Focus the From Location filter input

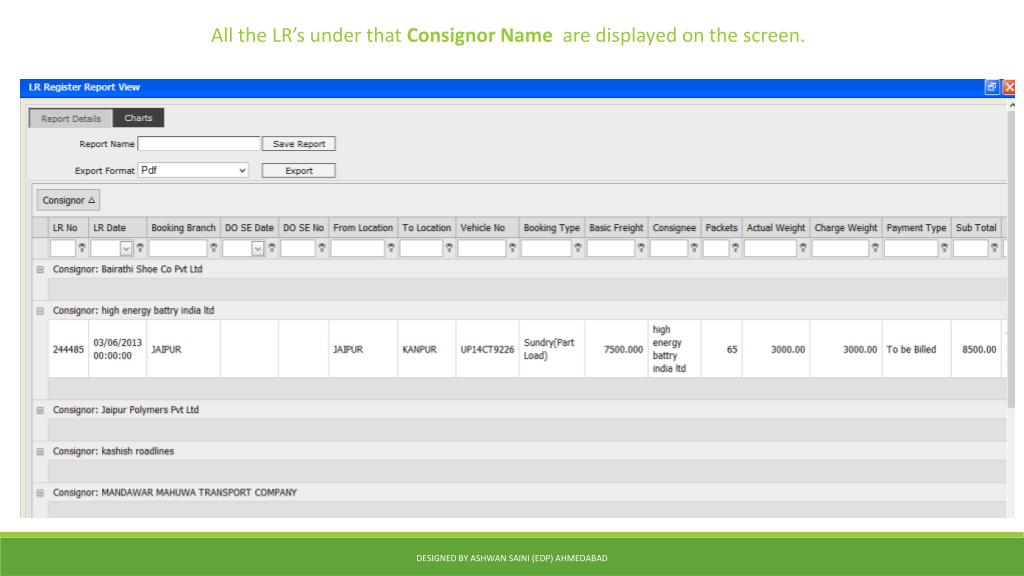(358, 248)
